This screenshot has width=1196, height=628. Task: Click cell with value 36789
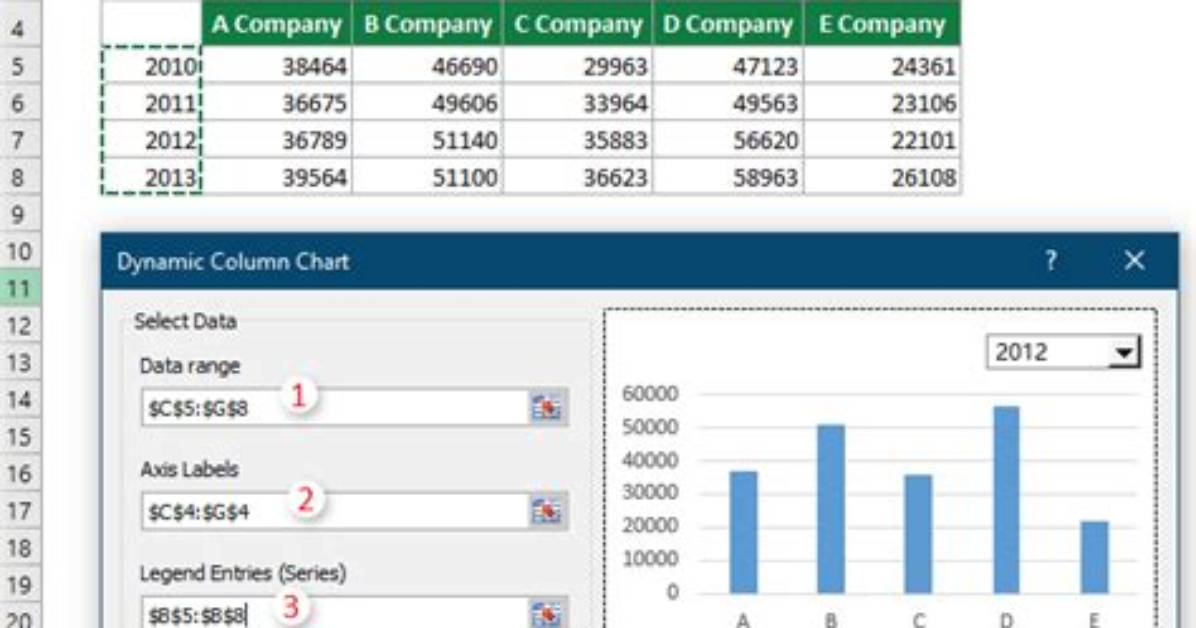(277, 140)
